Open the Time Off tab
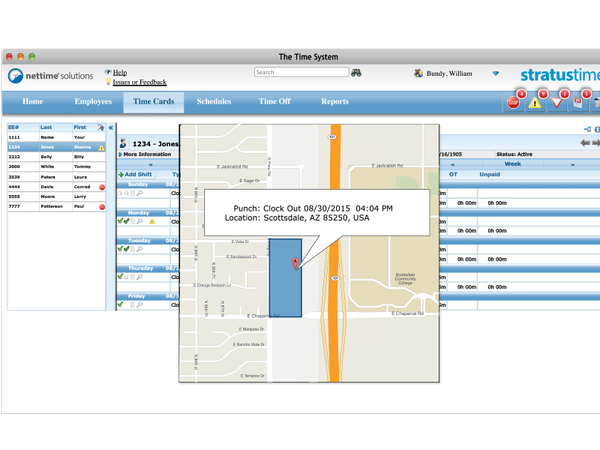This screenshot has height=450, width=600. tap(274, 102)
